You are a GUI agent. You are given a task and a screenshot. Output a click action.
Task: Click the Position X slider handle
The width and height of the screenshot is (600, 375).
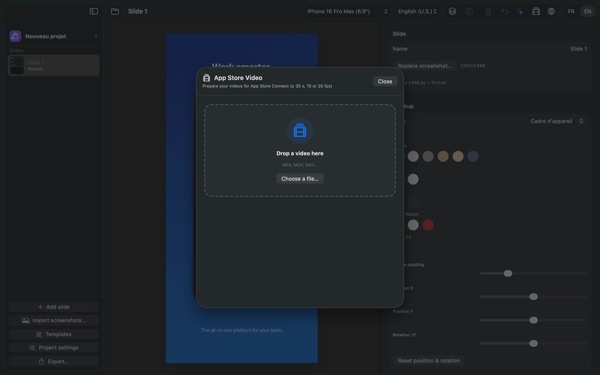tap(533, 297)
